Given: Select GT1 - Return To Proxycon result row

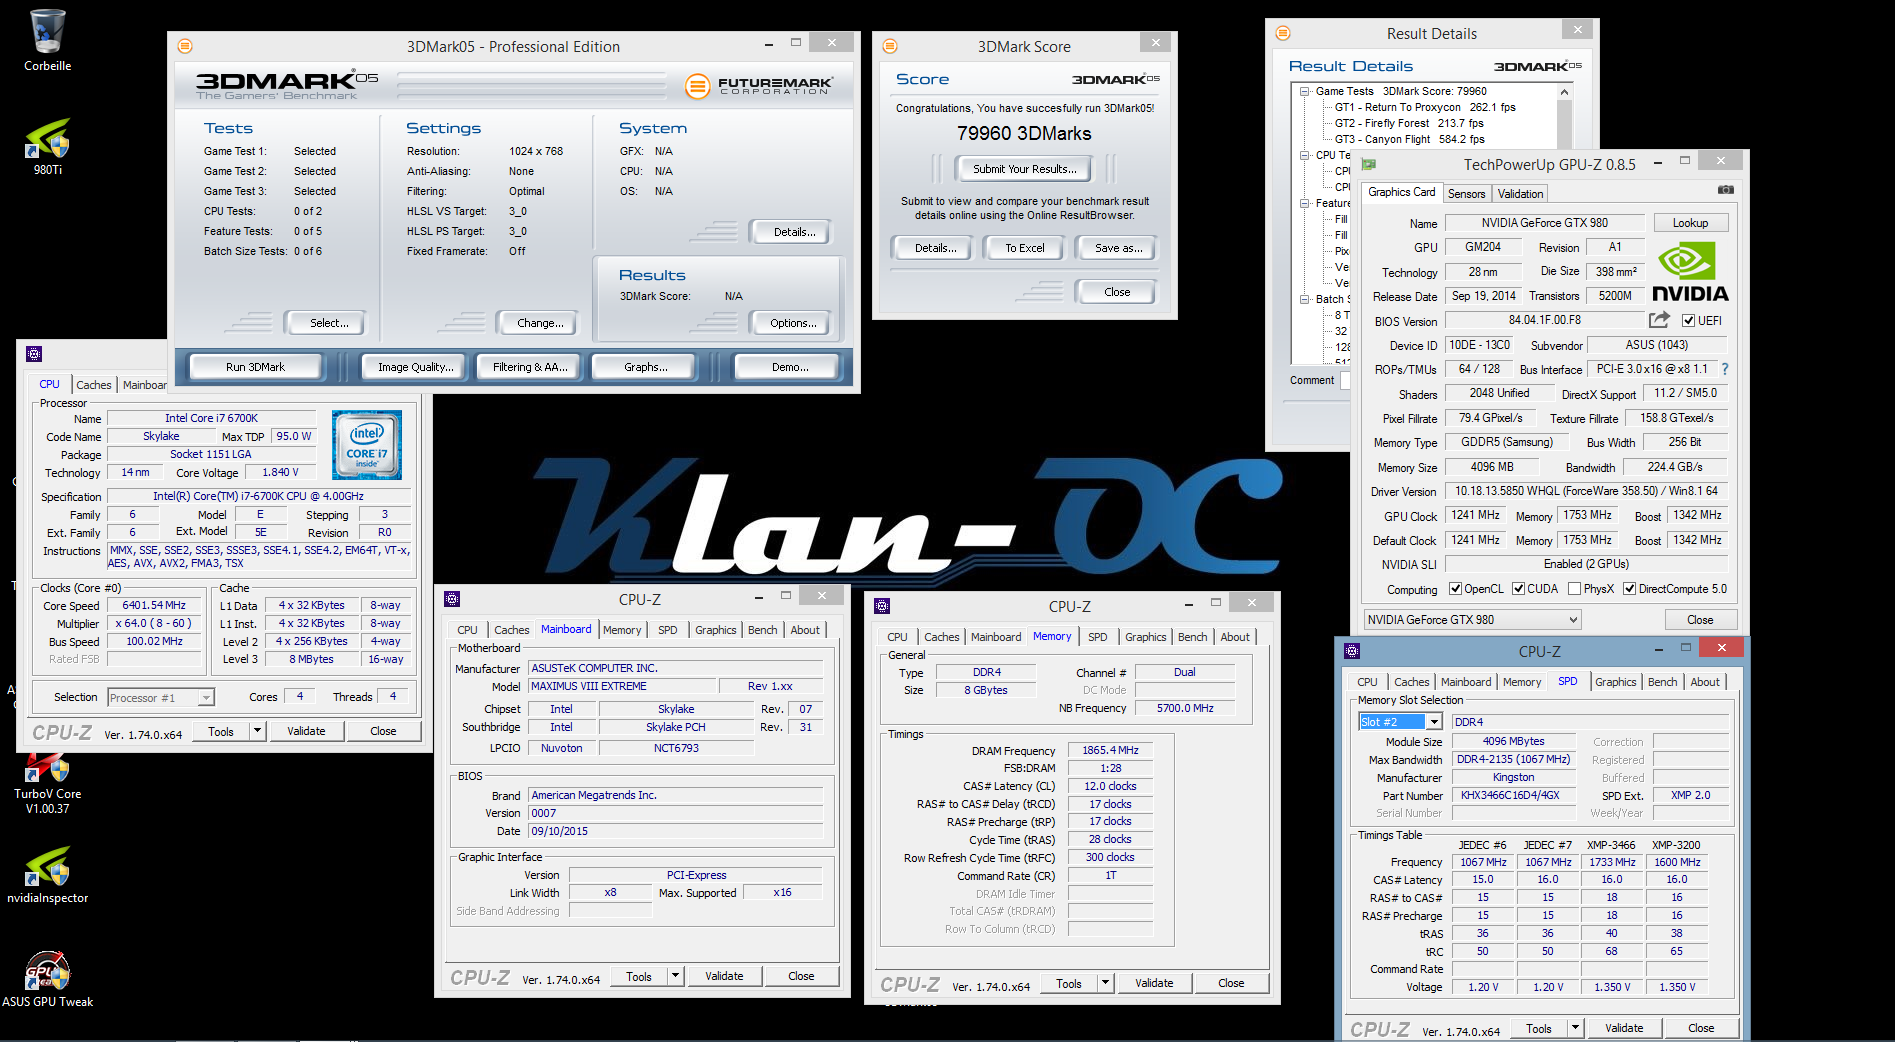Looking at the screenshot, I should point(1425,107).
